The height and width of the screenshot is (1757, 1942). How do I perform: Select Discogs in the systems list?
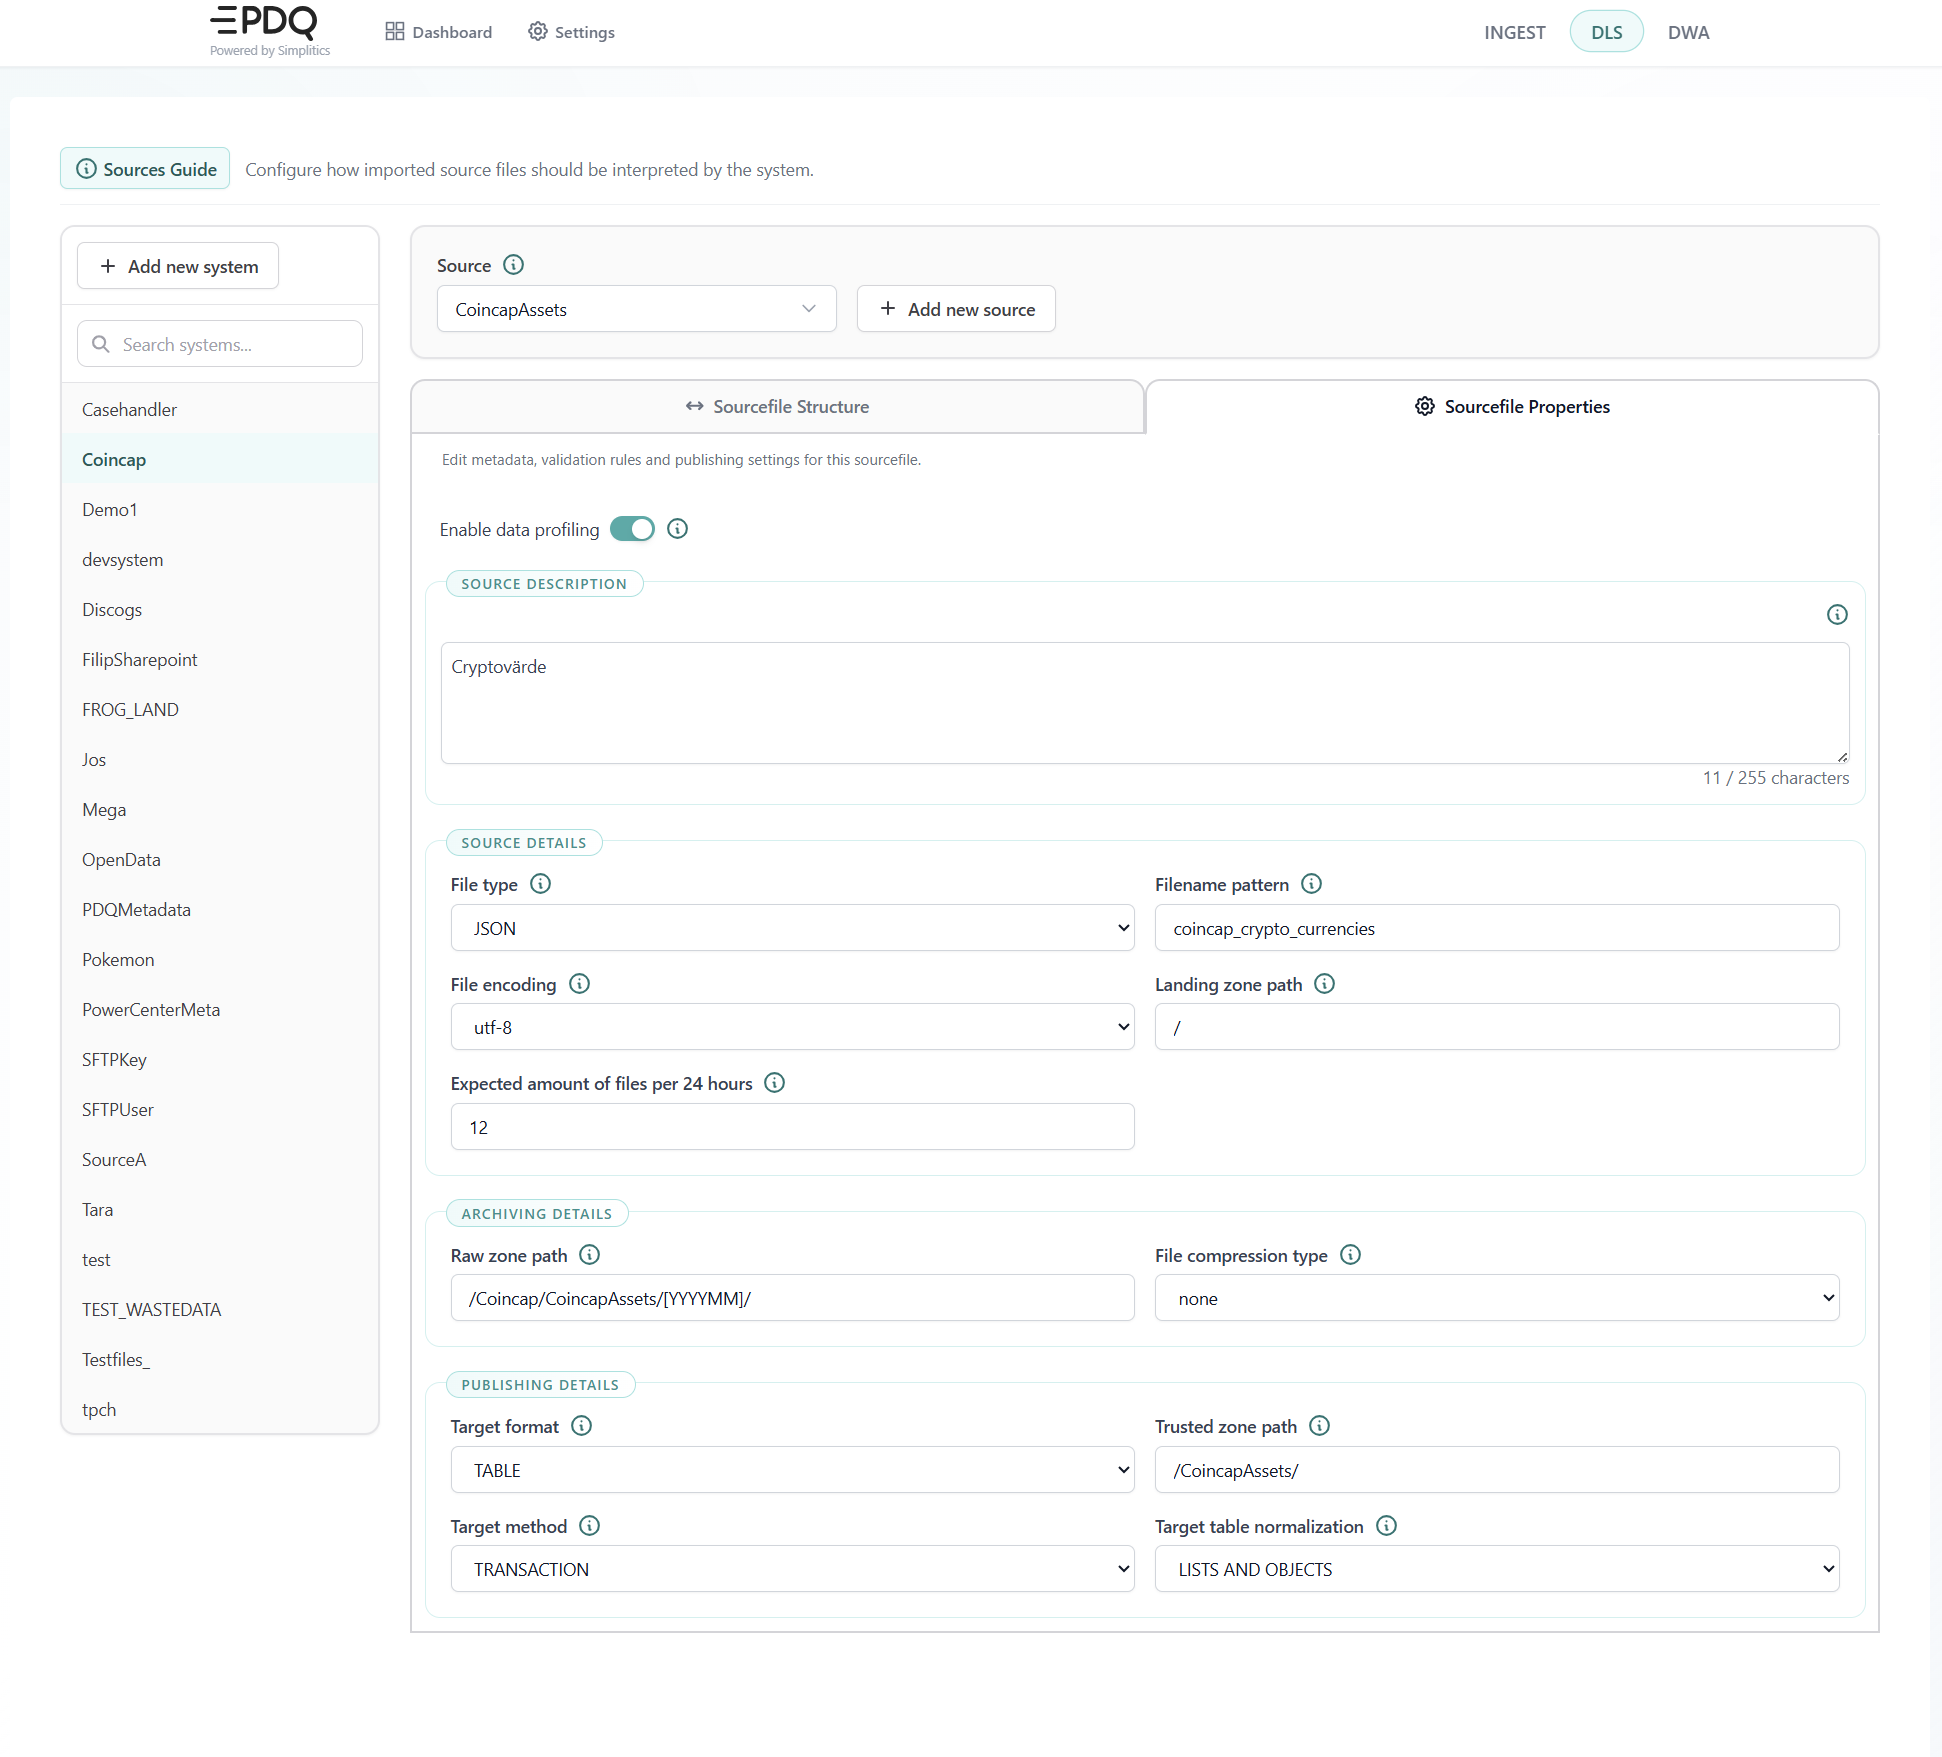[220, 609]
